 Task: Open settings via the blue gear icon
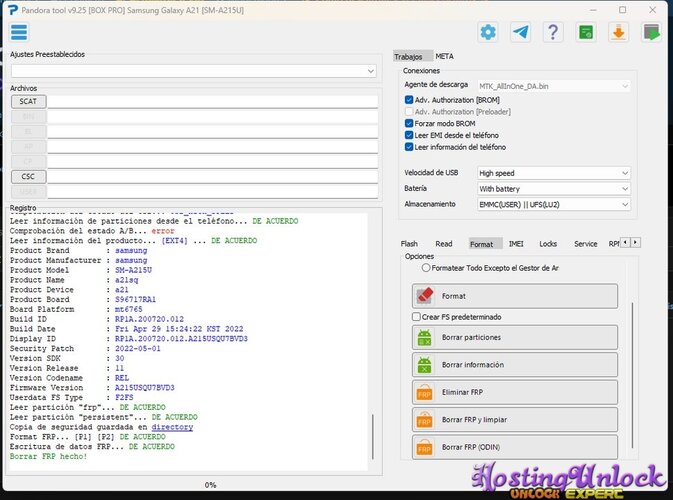click(x=488, y=32)
